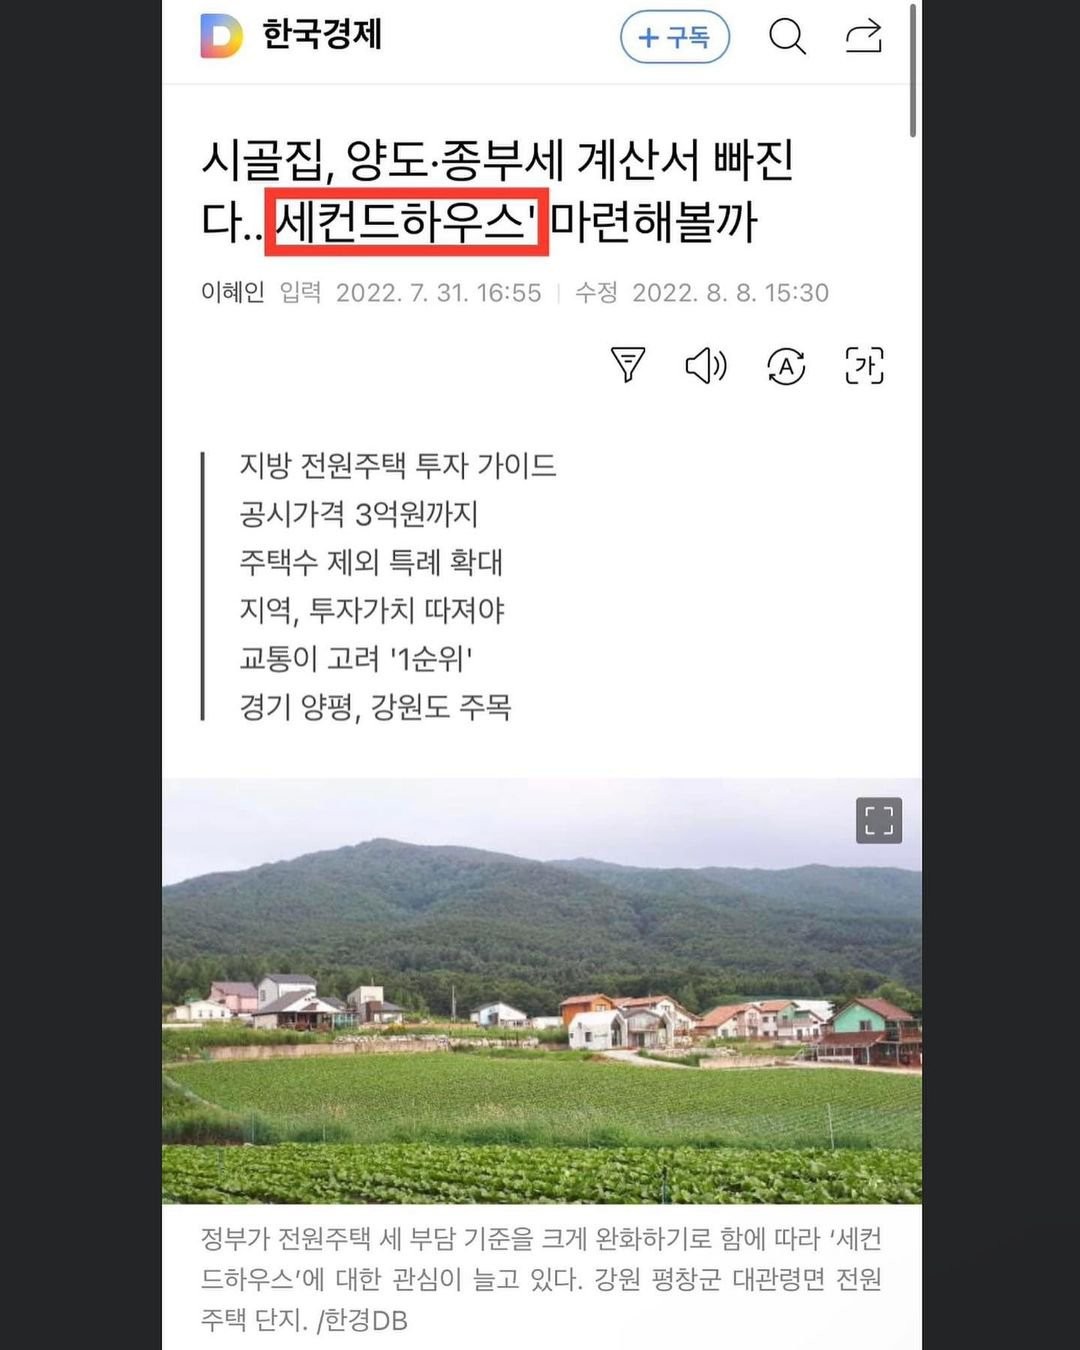Expand photo with fullscreen icon
1080x1350 pixels.
click(879, 821)
